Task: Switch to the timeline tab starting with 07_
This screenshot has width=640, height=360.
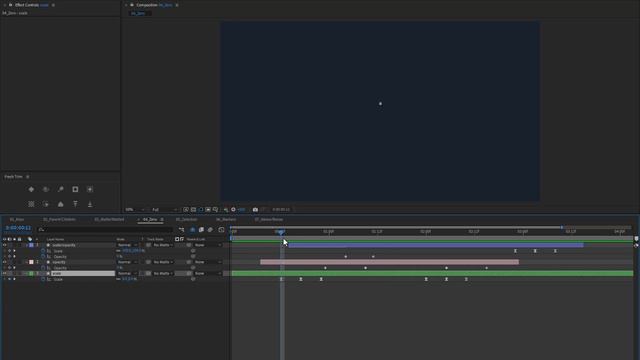Action: 269,220
